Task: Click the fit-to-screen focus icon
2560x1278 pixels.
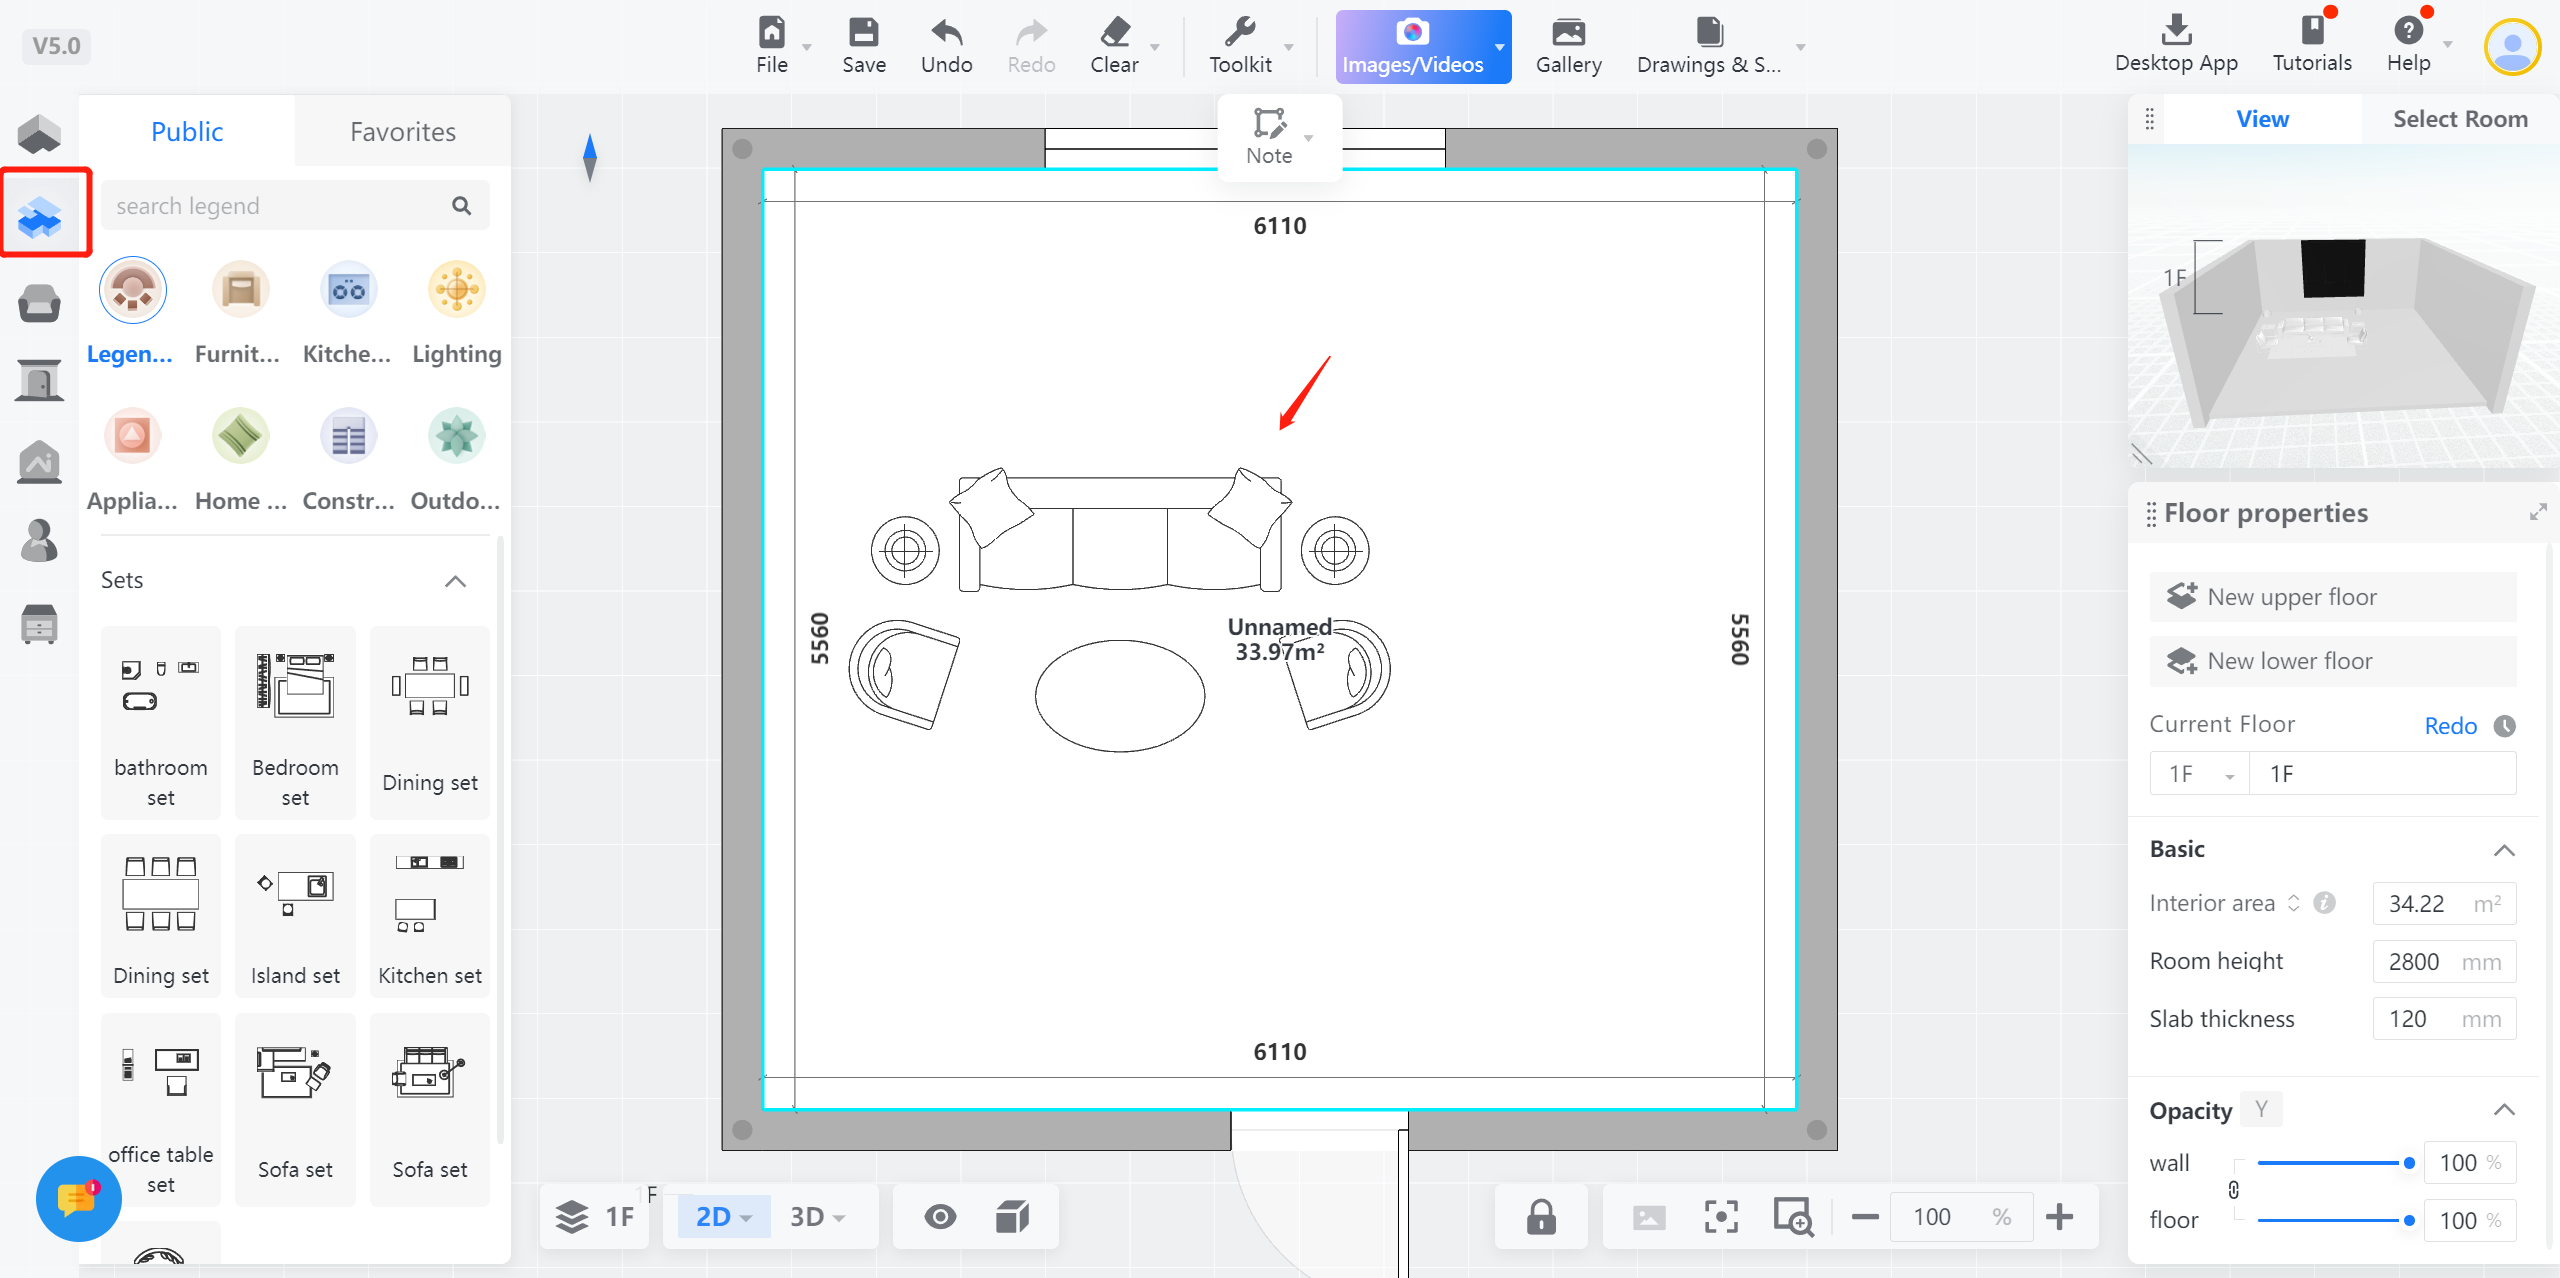Action: coord(1720,1217)
